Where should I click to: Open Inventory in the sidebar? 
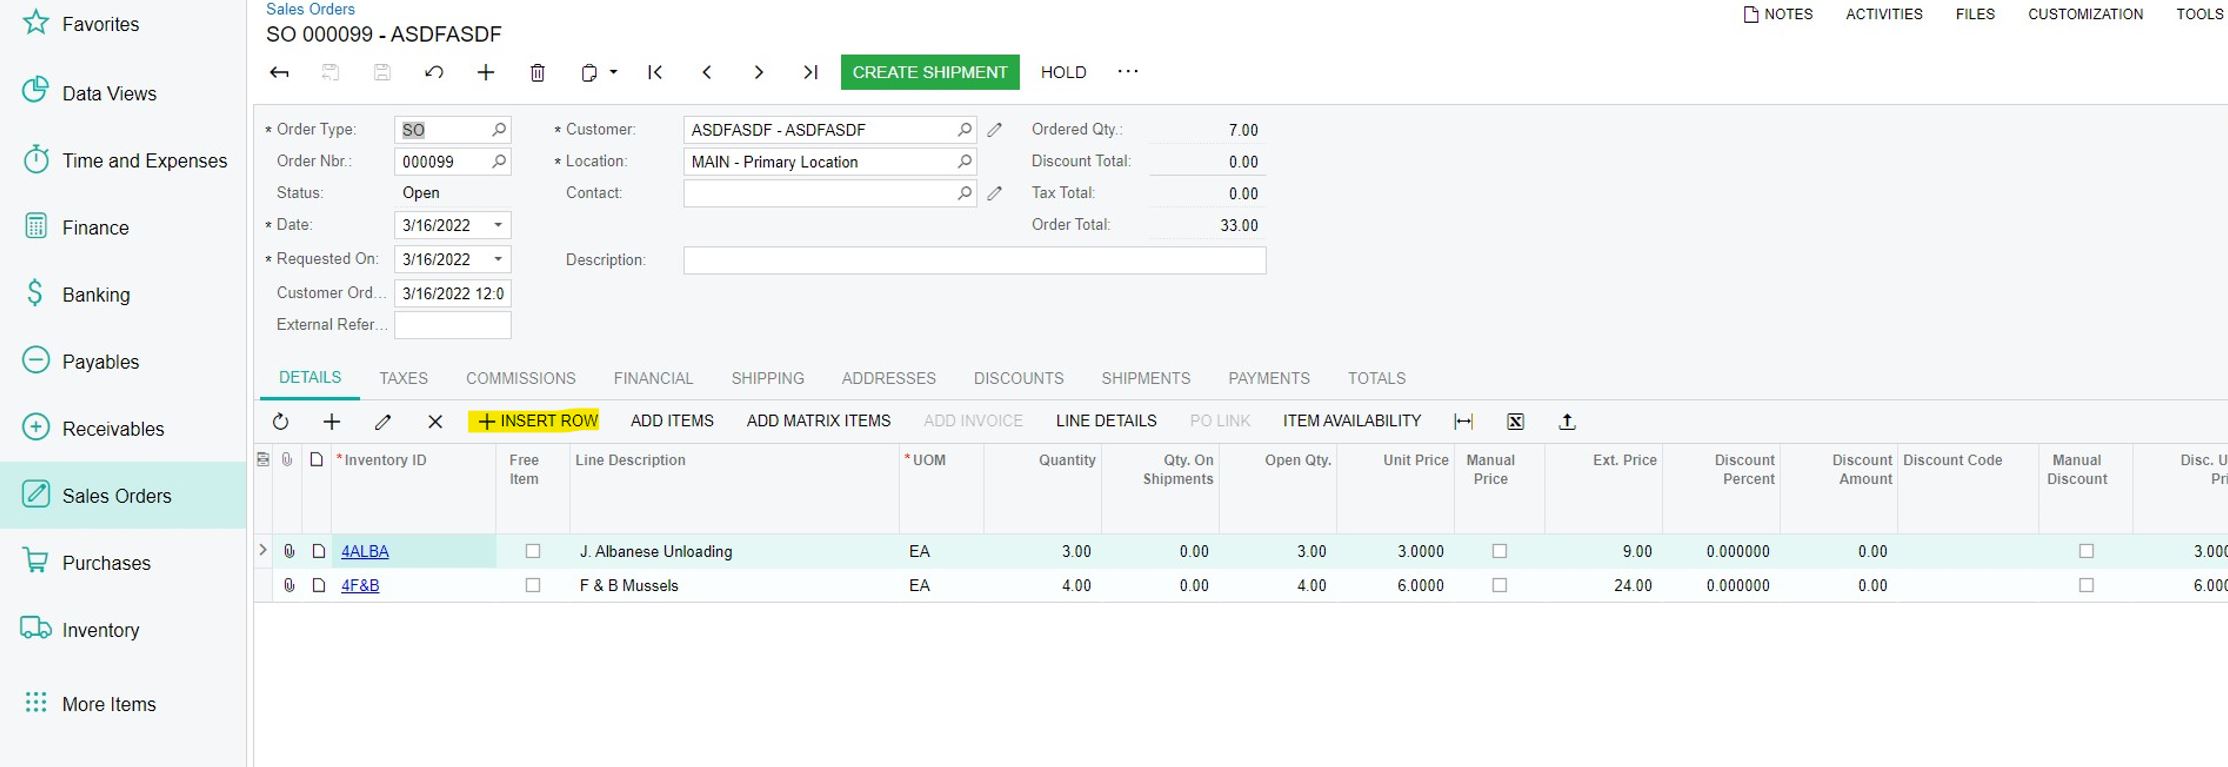tap(123, 630)
